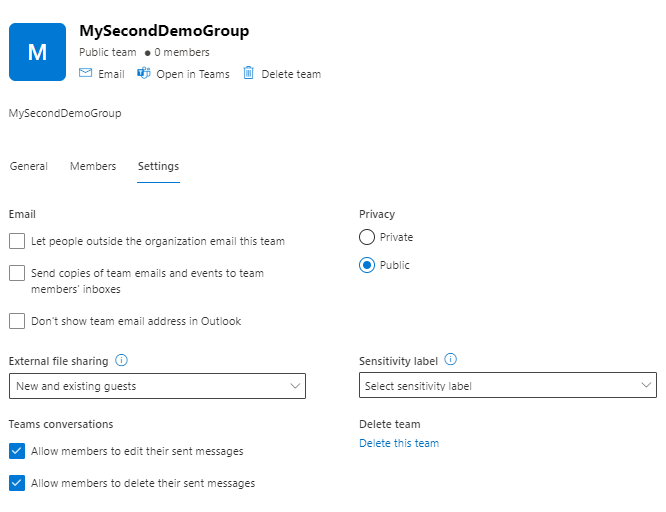Click the Delete team trash icon
The height and width of the screenshot is (512, 666).
(x=249, y=74)
